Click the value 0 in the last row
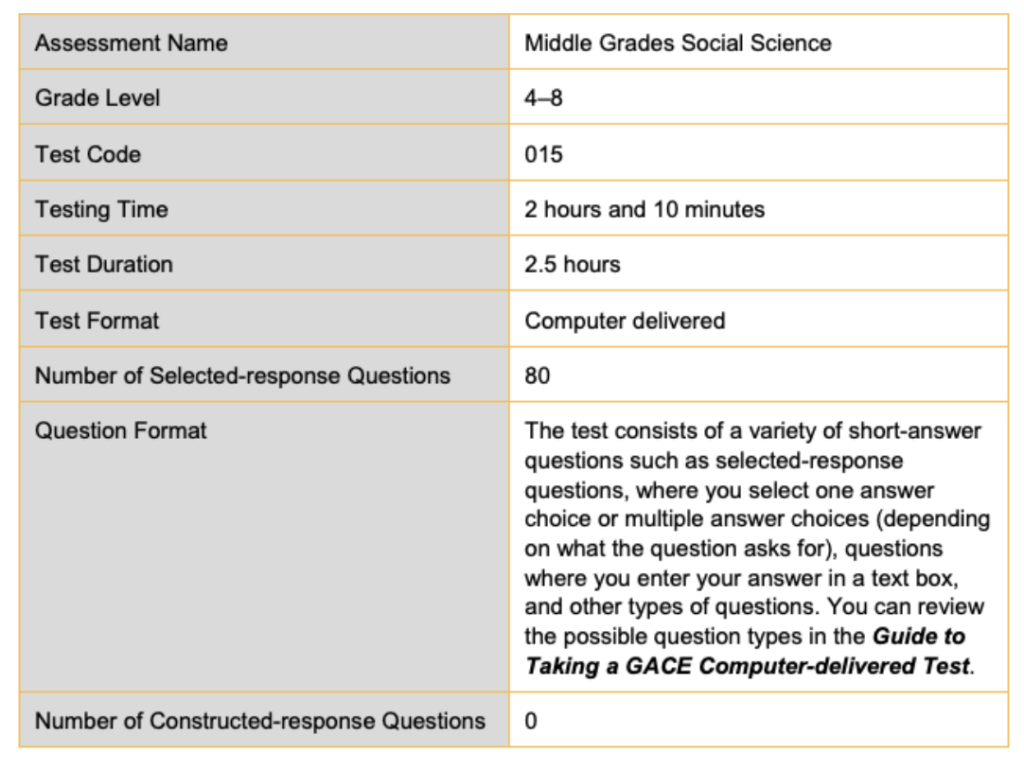1024x770 pixels. pos(531,720)
